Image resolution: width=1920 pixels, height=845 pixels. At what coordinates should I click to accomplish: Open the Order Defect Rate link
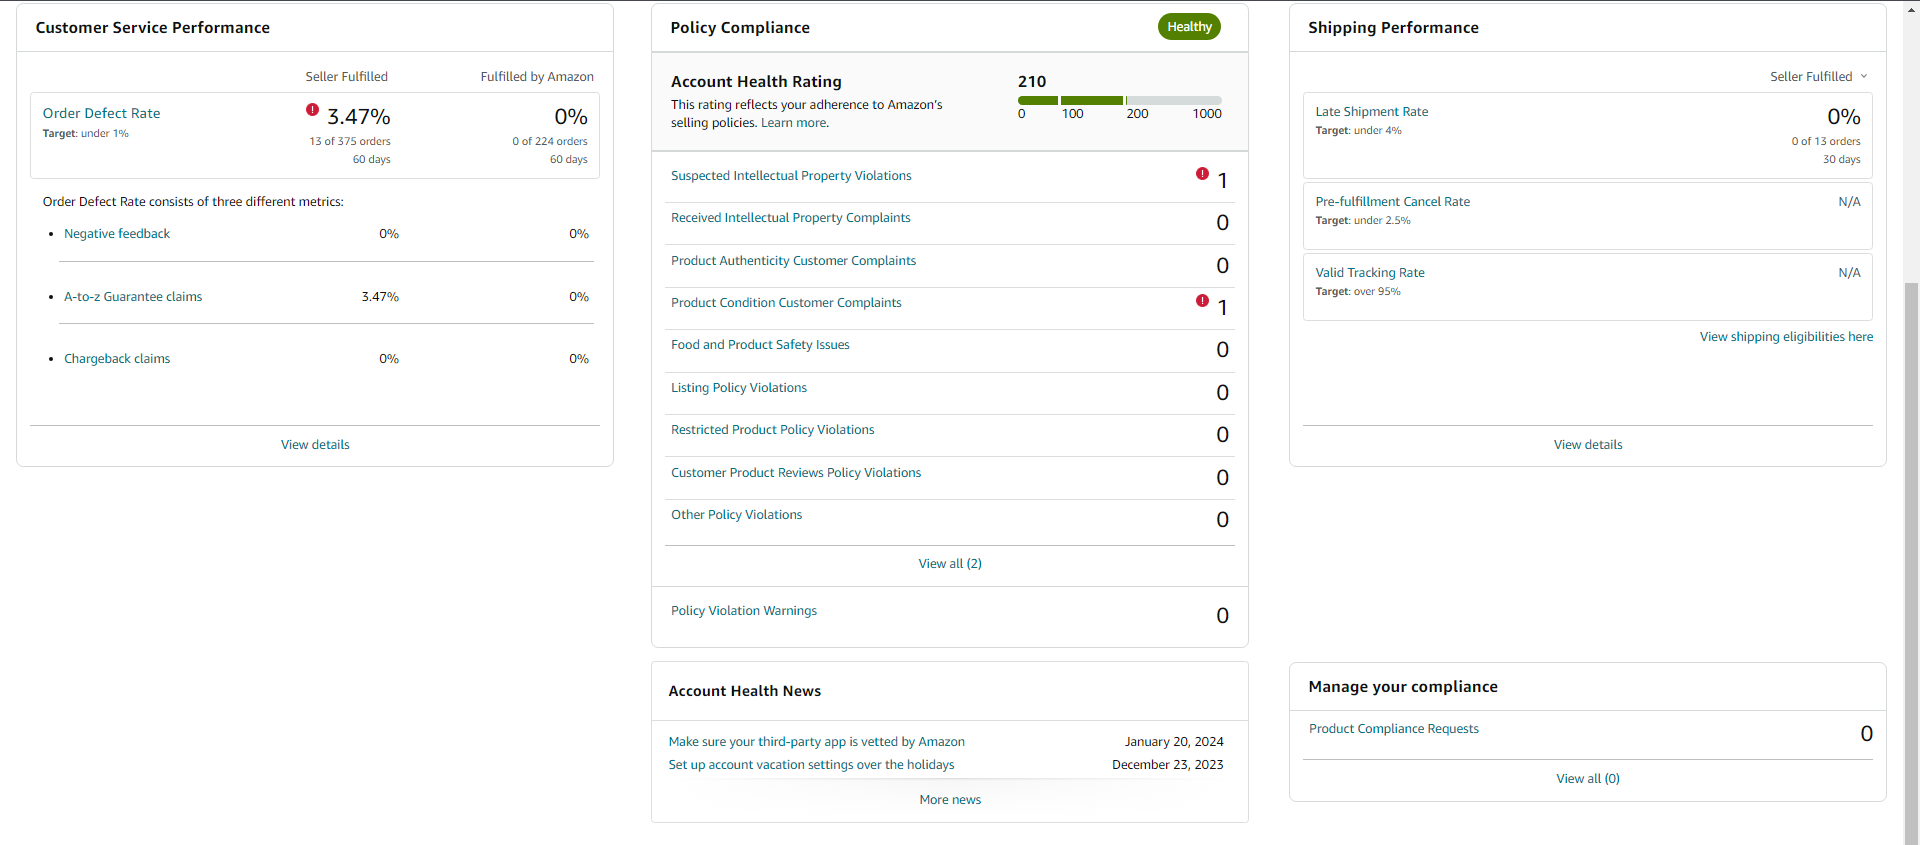coord(101,113)
